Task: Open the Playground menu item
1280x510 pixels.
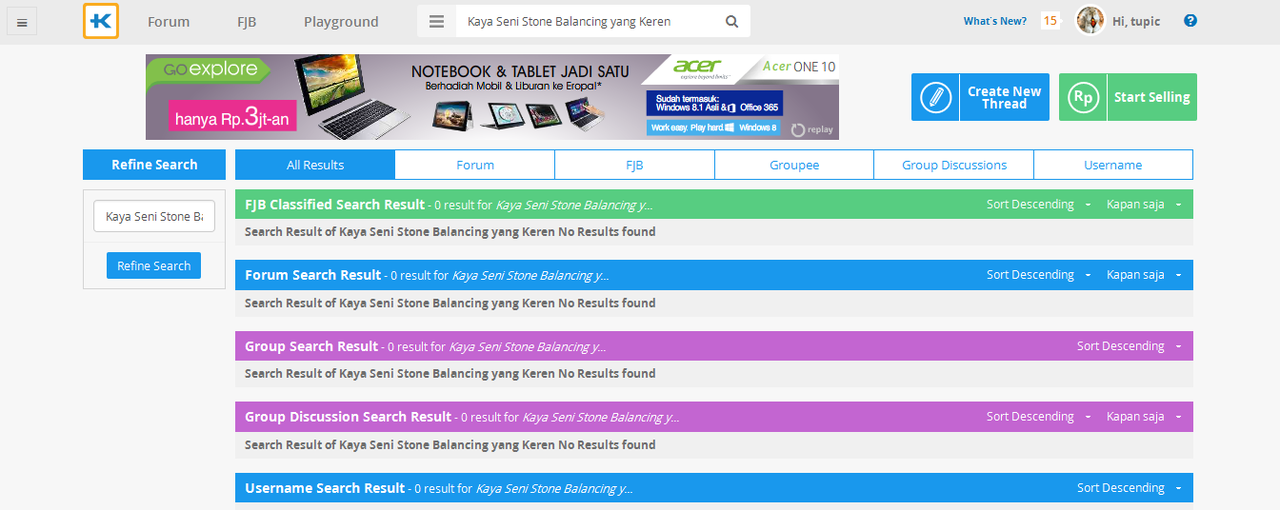Action: click(x=341, y=21)
